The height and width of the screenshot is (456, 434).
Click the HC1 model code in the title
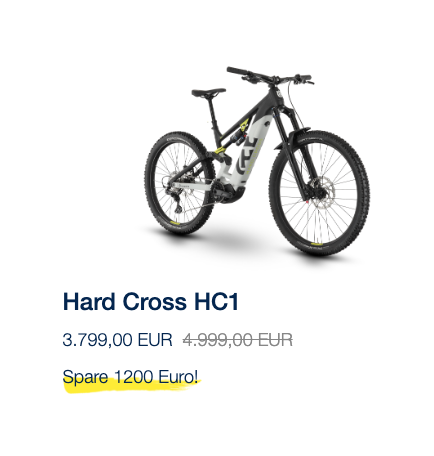(x=216, y=302)
